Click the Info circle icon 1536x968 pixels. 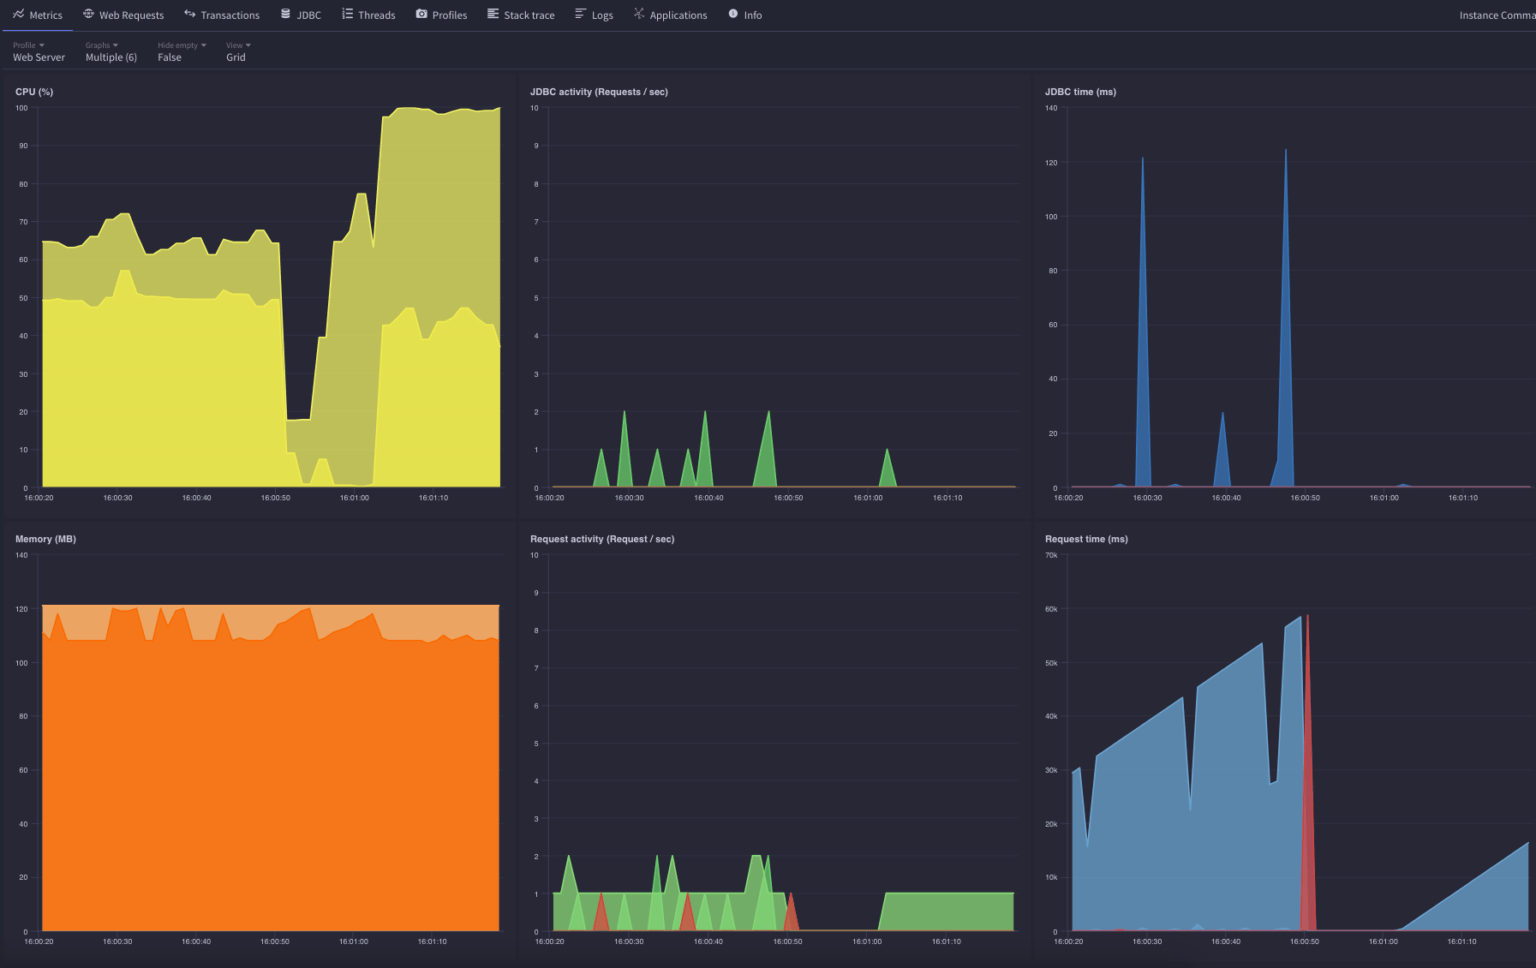pos(734,14)
